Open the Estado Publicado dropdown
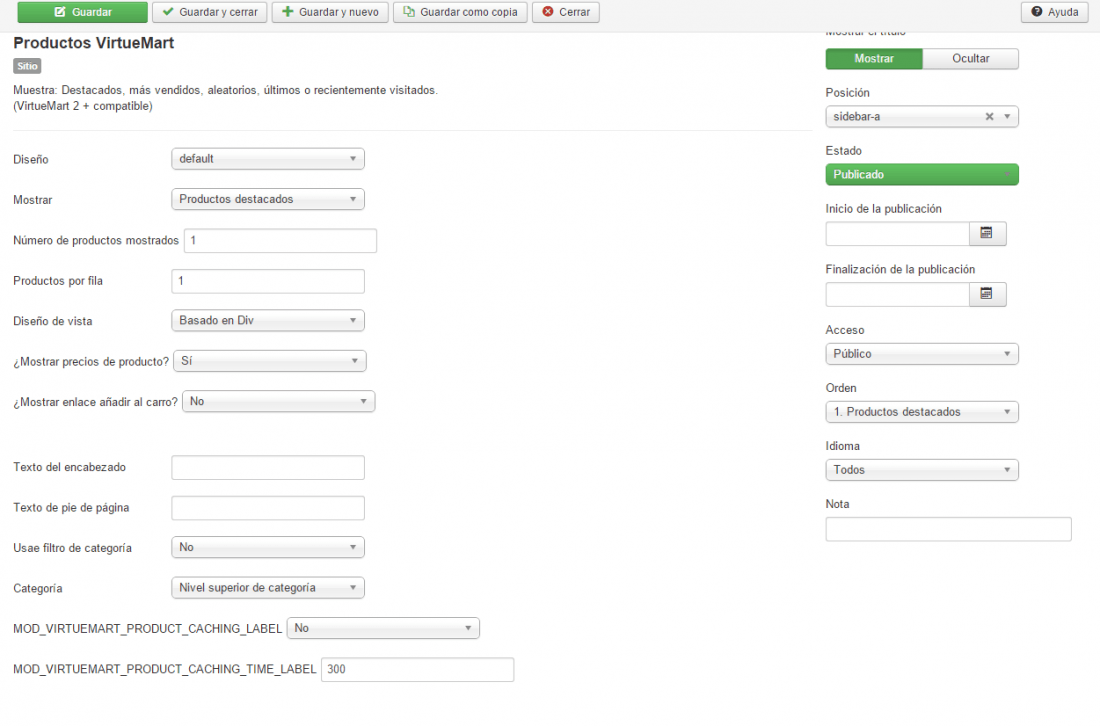 click(922, 175)
